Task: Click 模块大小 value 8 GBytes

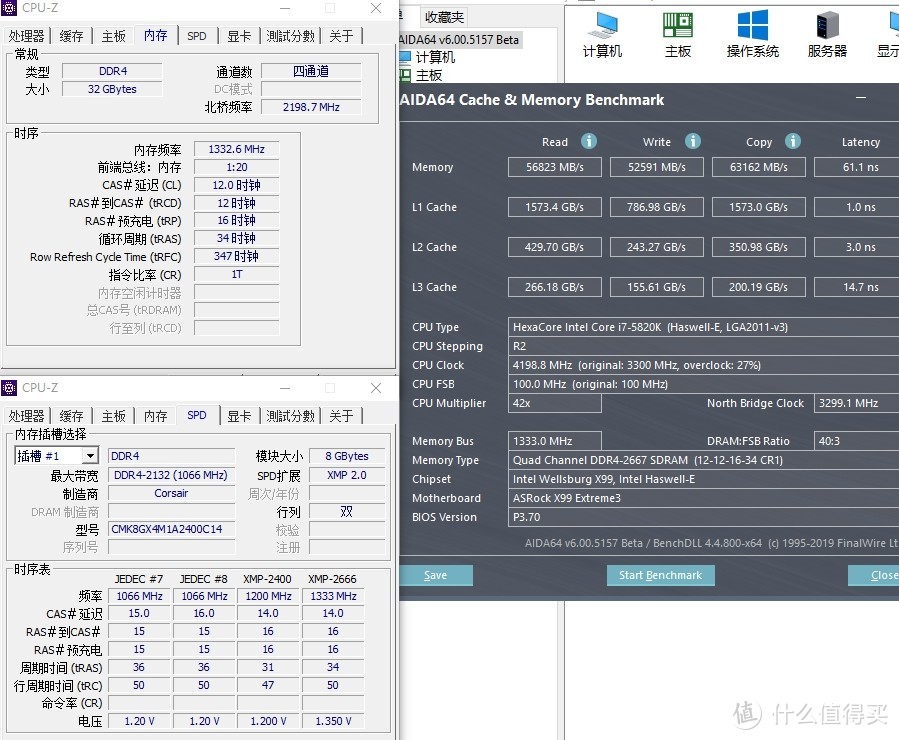Action: (x=347, y=456)
